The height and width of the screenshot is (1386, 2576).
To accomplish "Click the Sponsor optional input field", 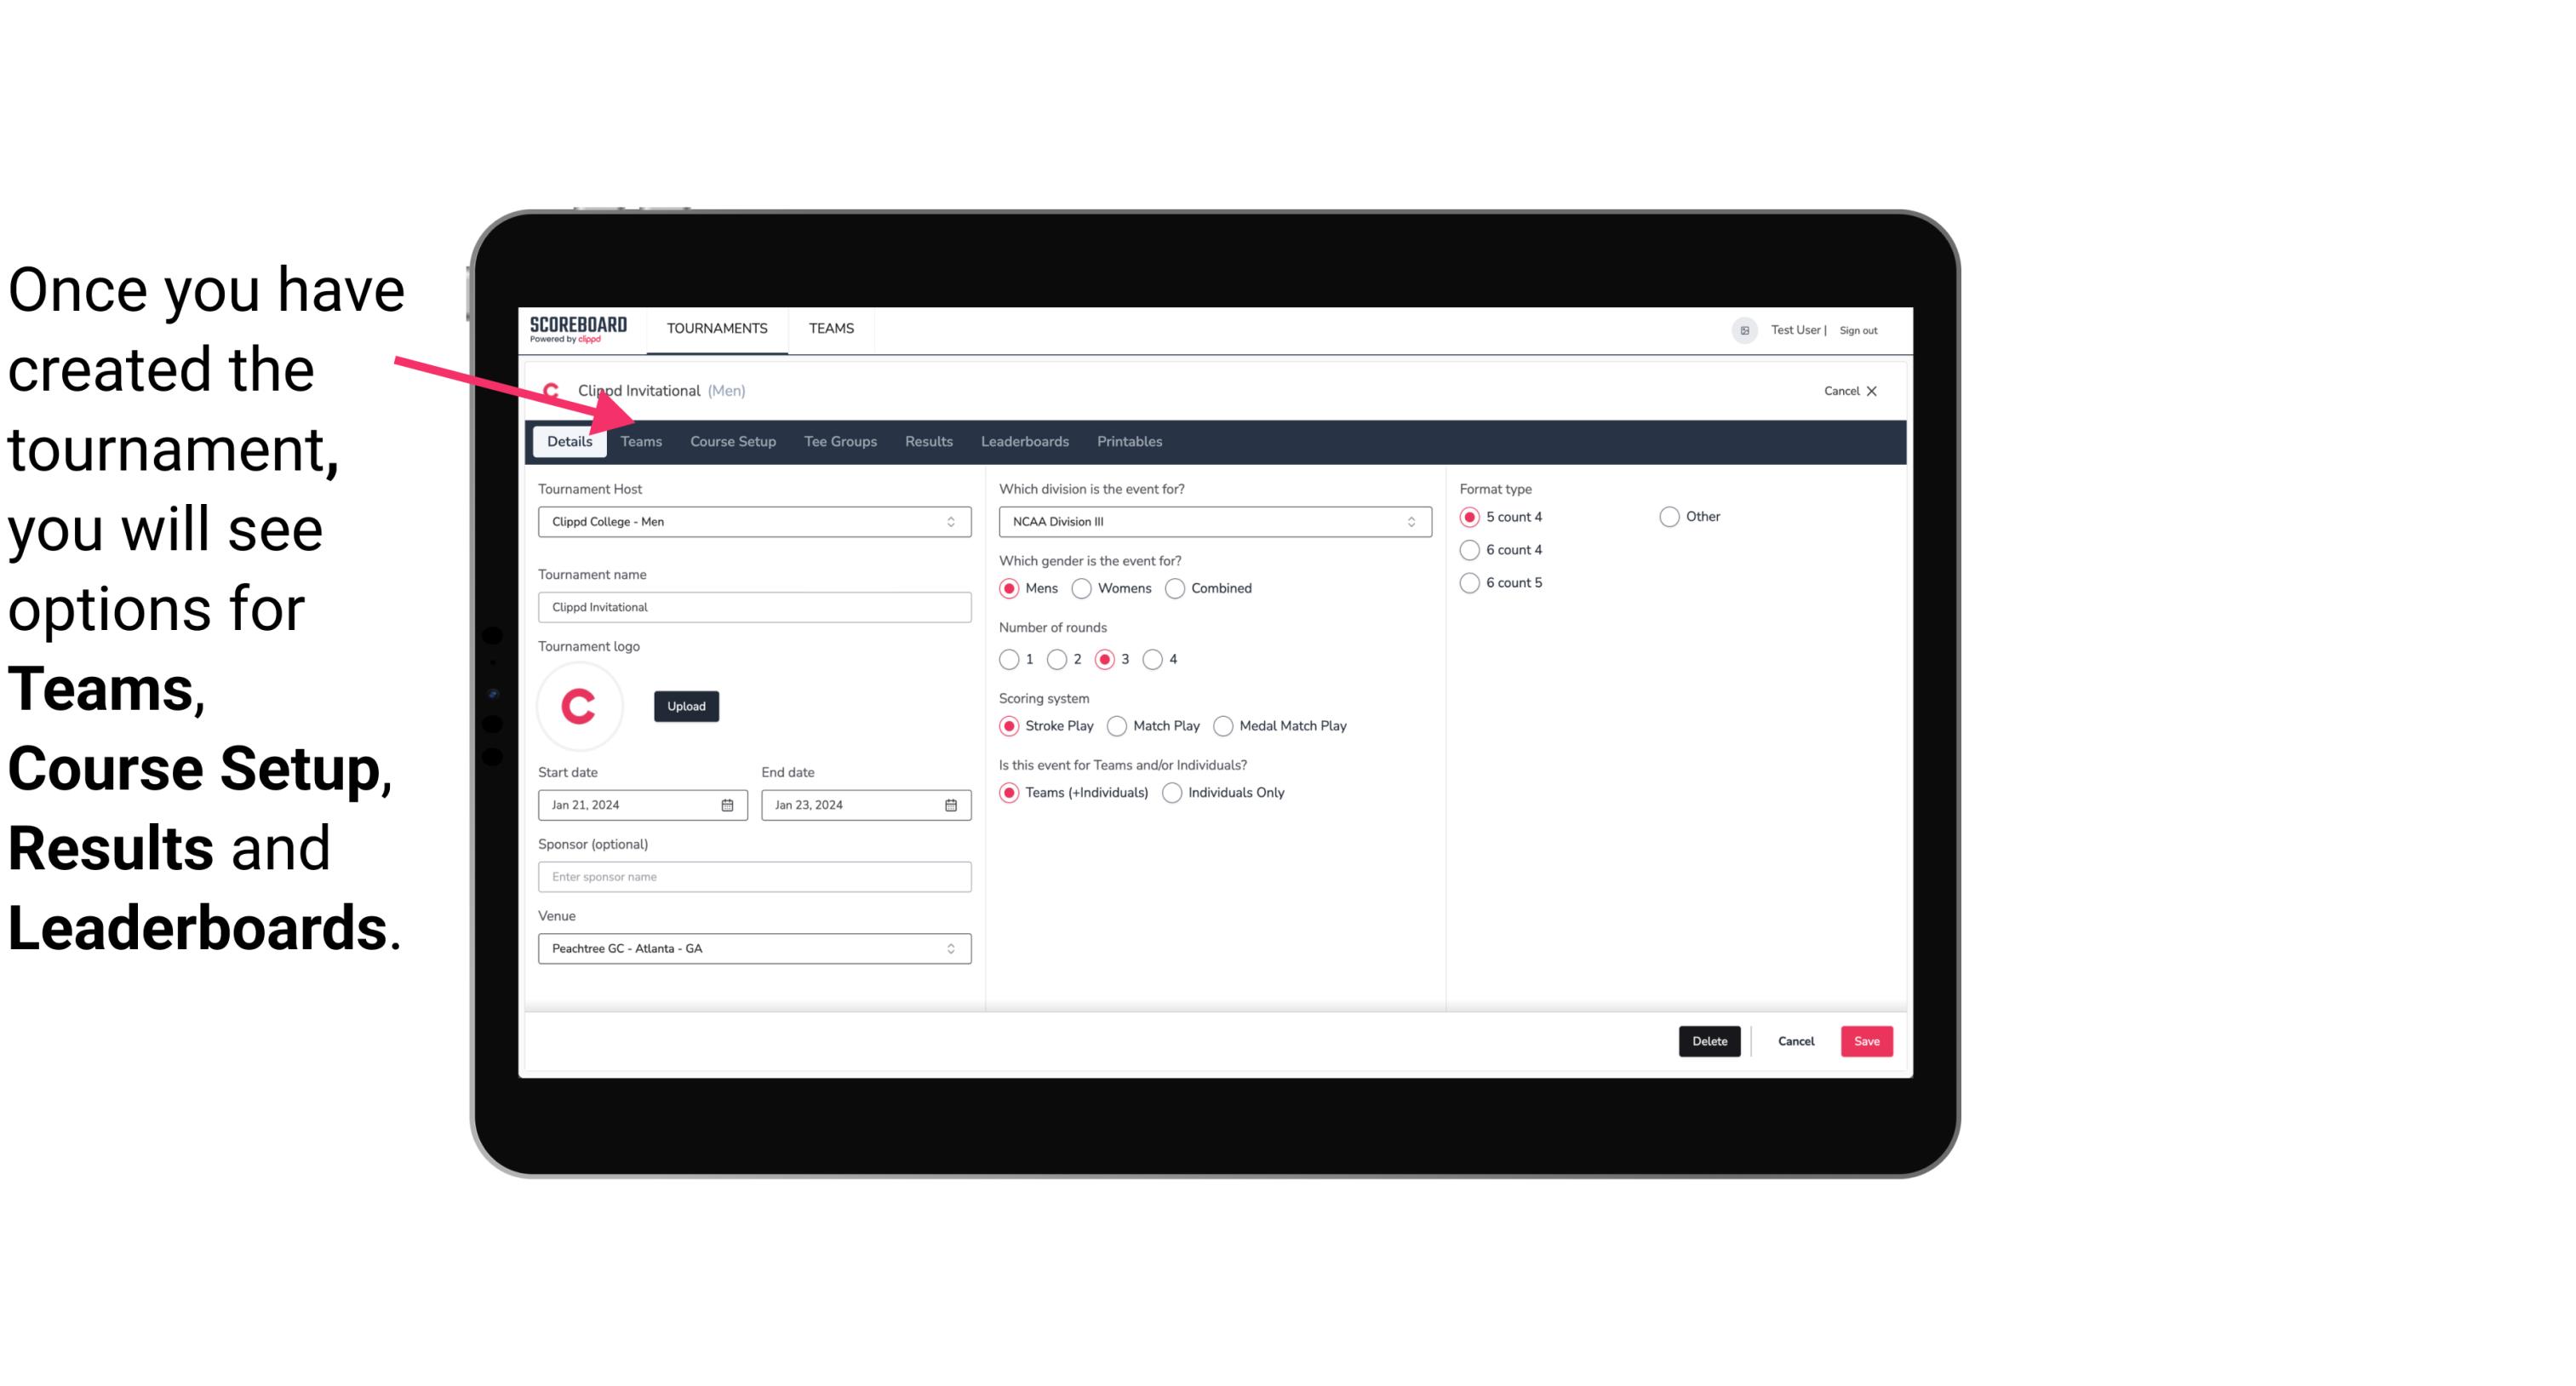I will coord(753,876).
